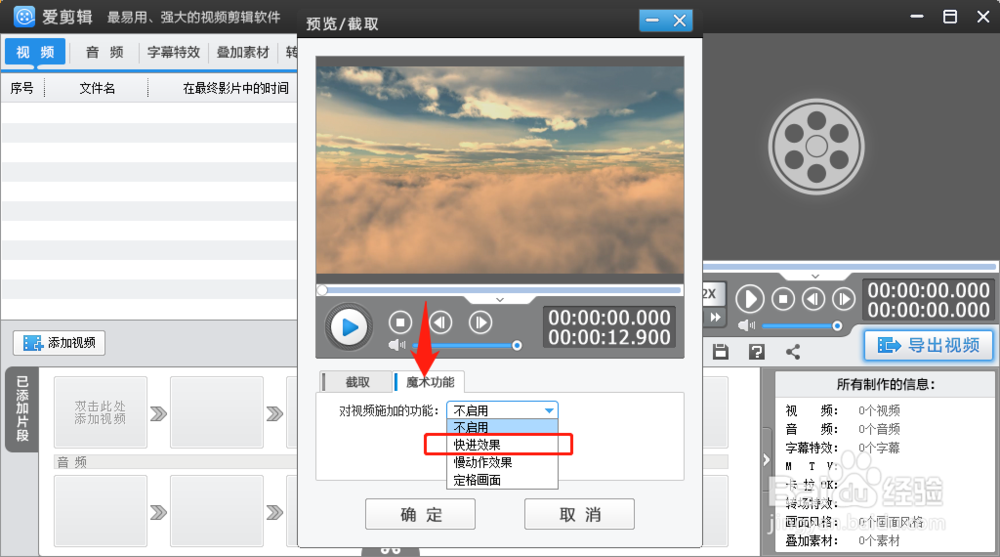This screenshot has width=1000, height=557.
Task: Step forward one frame in preview dialog
Action: pos(480,323)
